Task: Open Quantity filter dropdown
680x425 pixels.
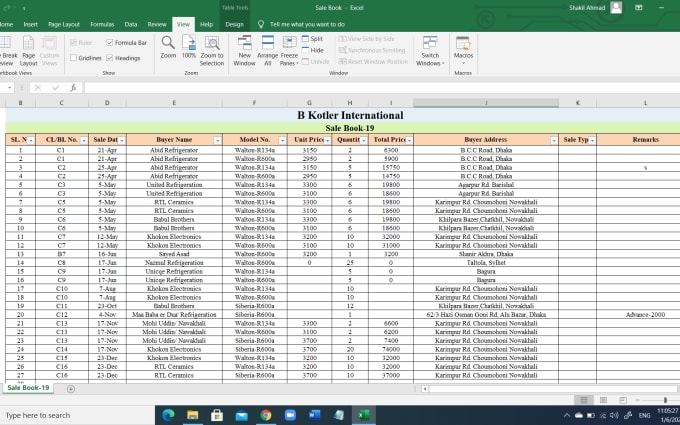Action: [363, 140]
